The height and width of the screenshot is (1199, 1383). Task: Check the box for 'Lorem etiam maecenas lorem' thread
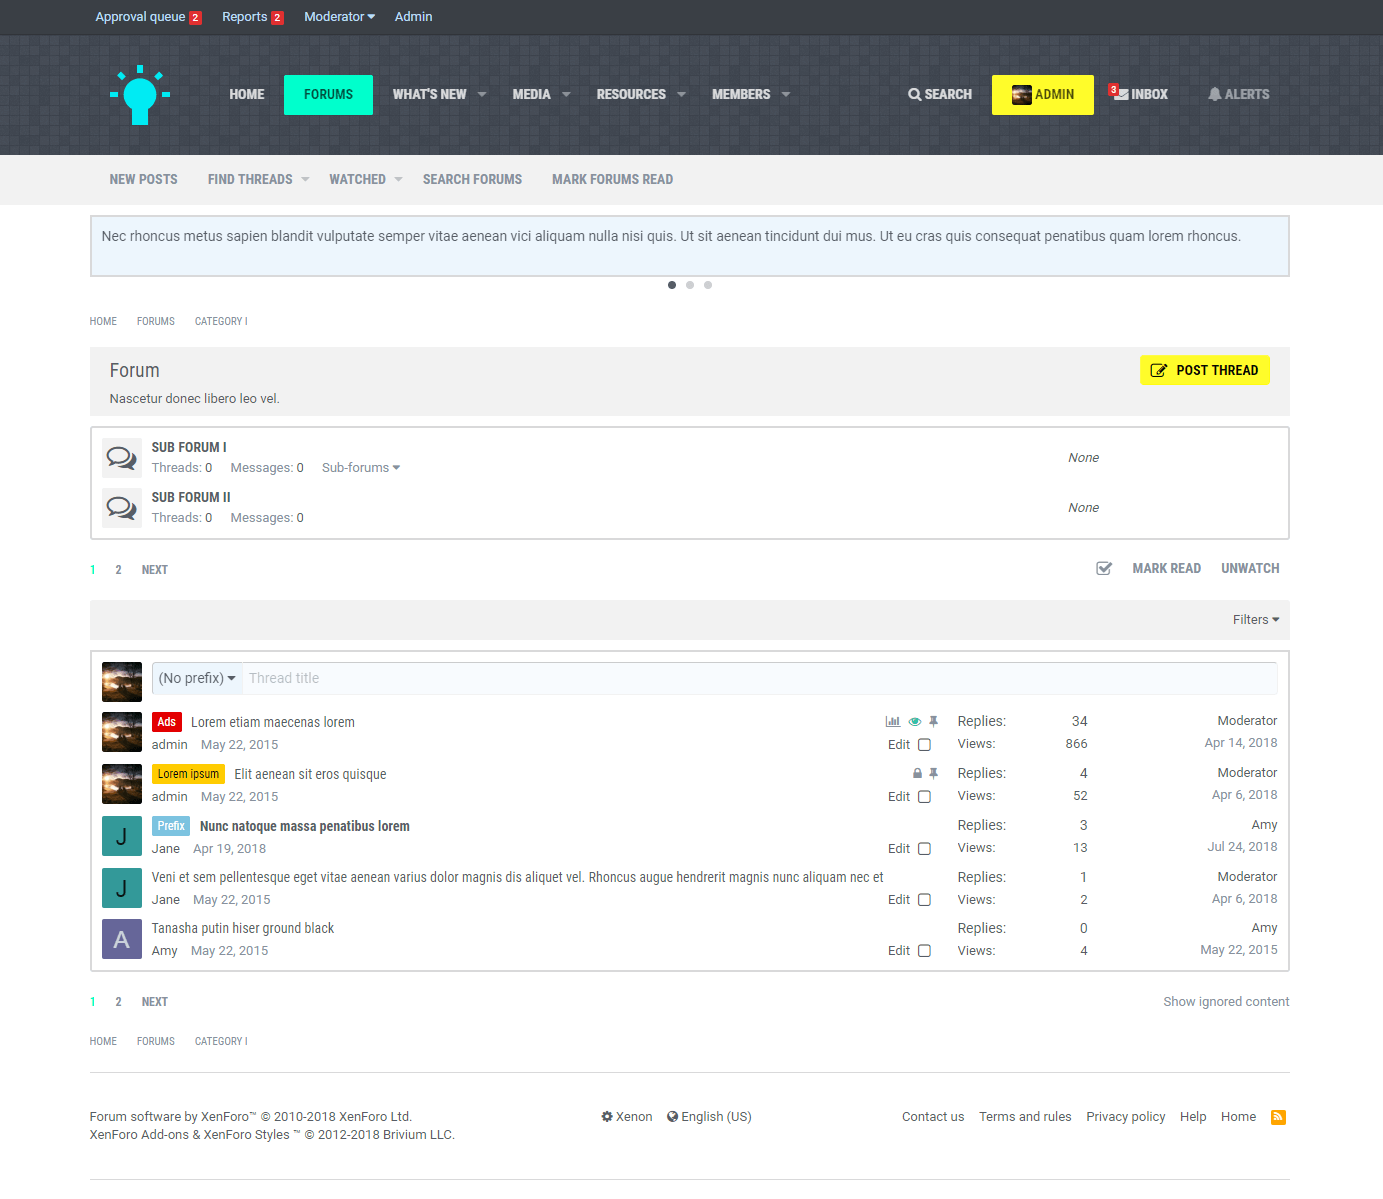[924, 745]
